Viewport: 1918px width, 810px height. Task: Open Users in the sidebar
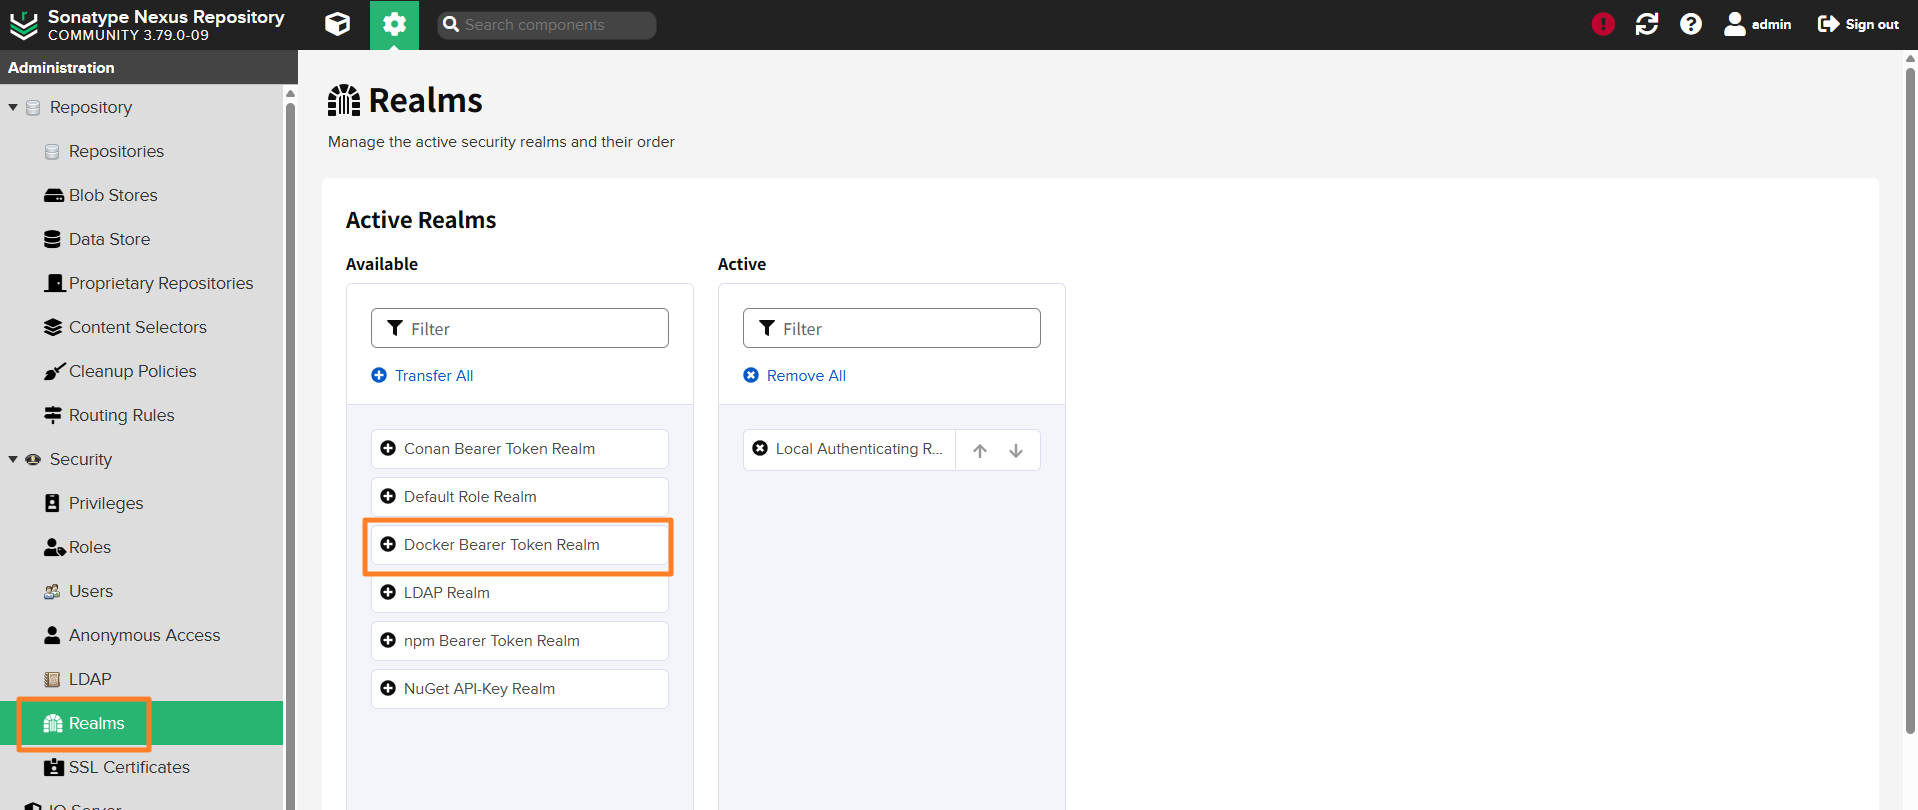(91, 591)
